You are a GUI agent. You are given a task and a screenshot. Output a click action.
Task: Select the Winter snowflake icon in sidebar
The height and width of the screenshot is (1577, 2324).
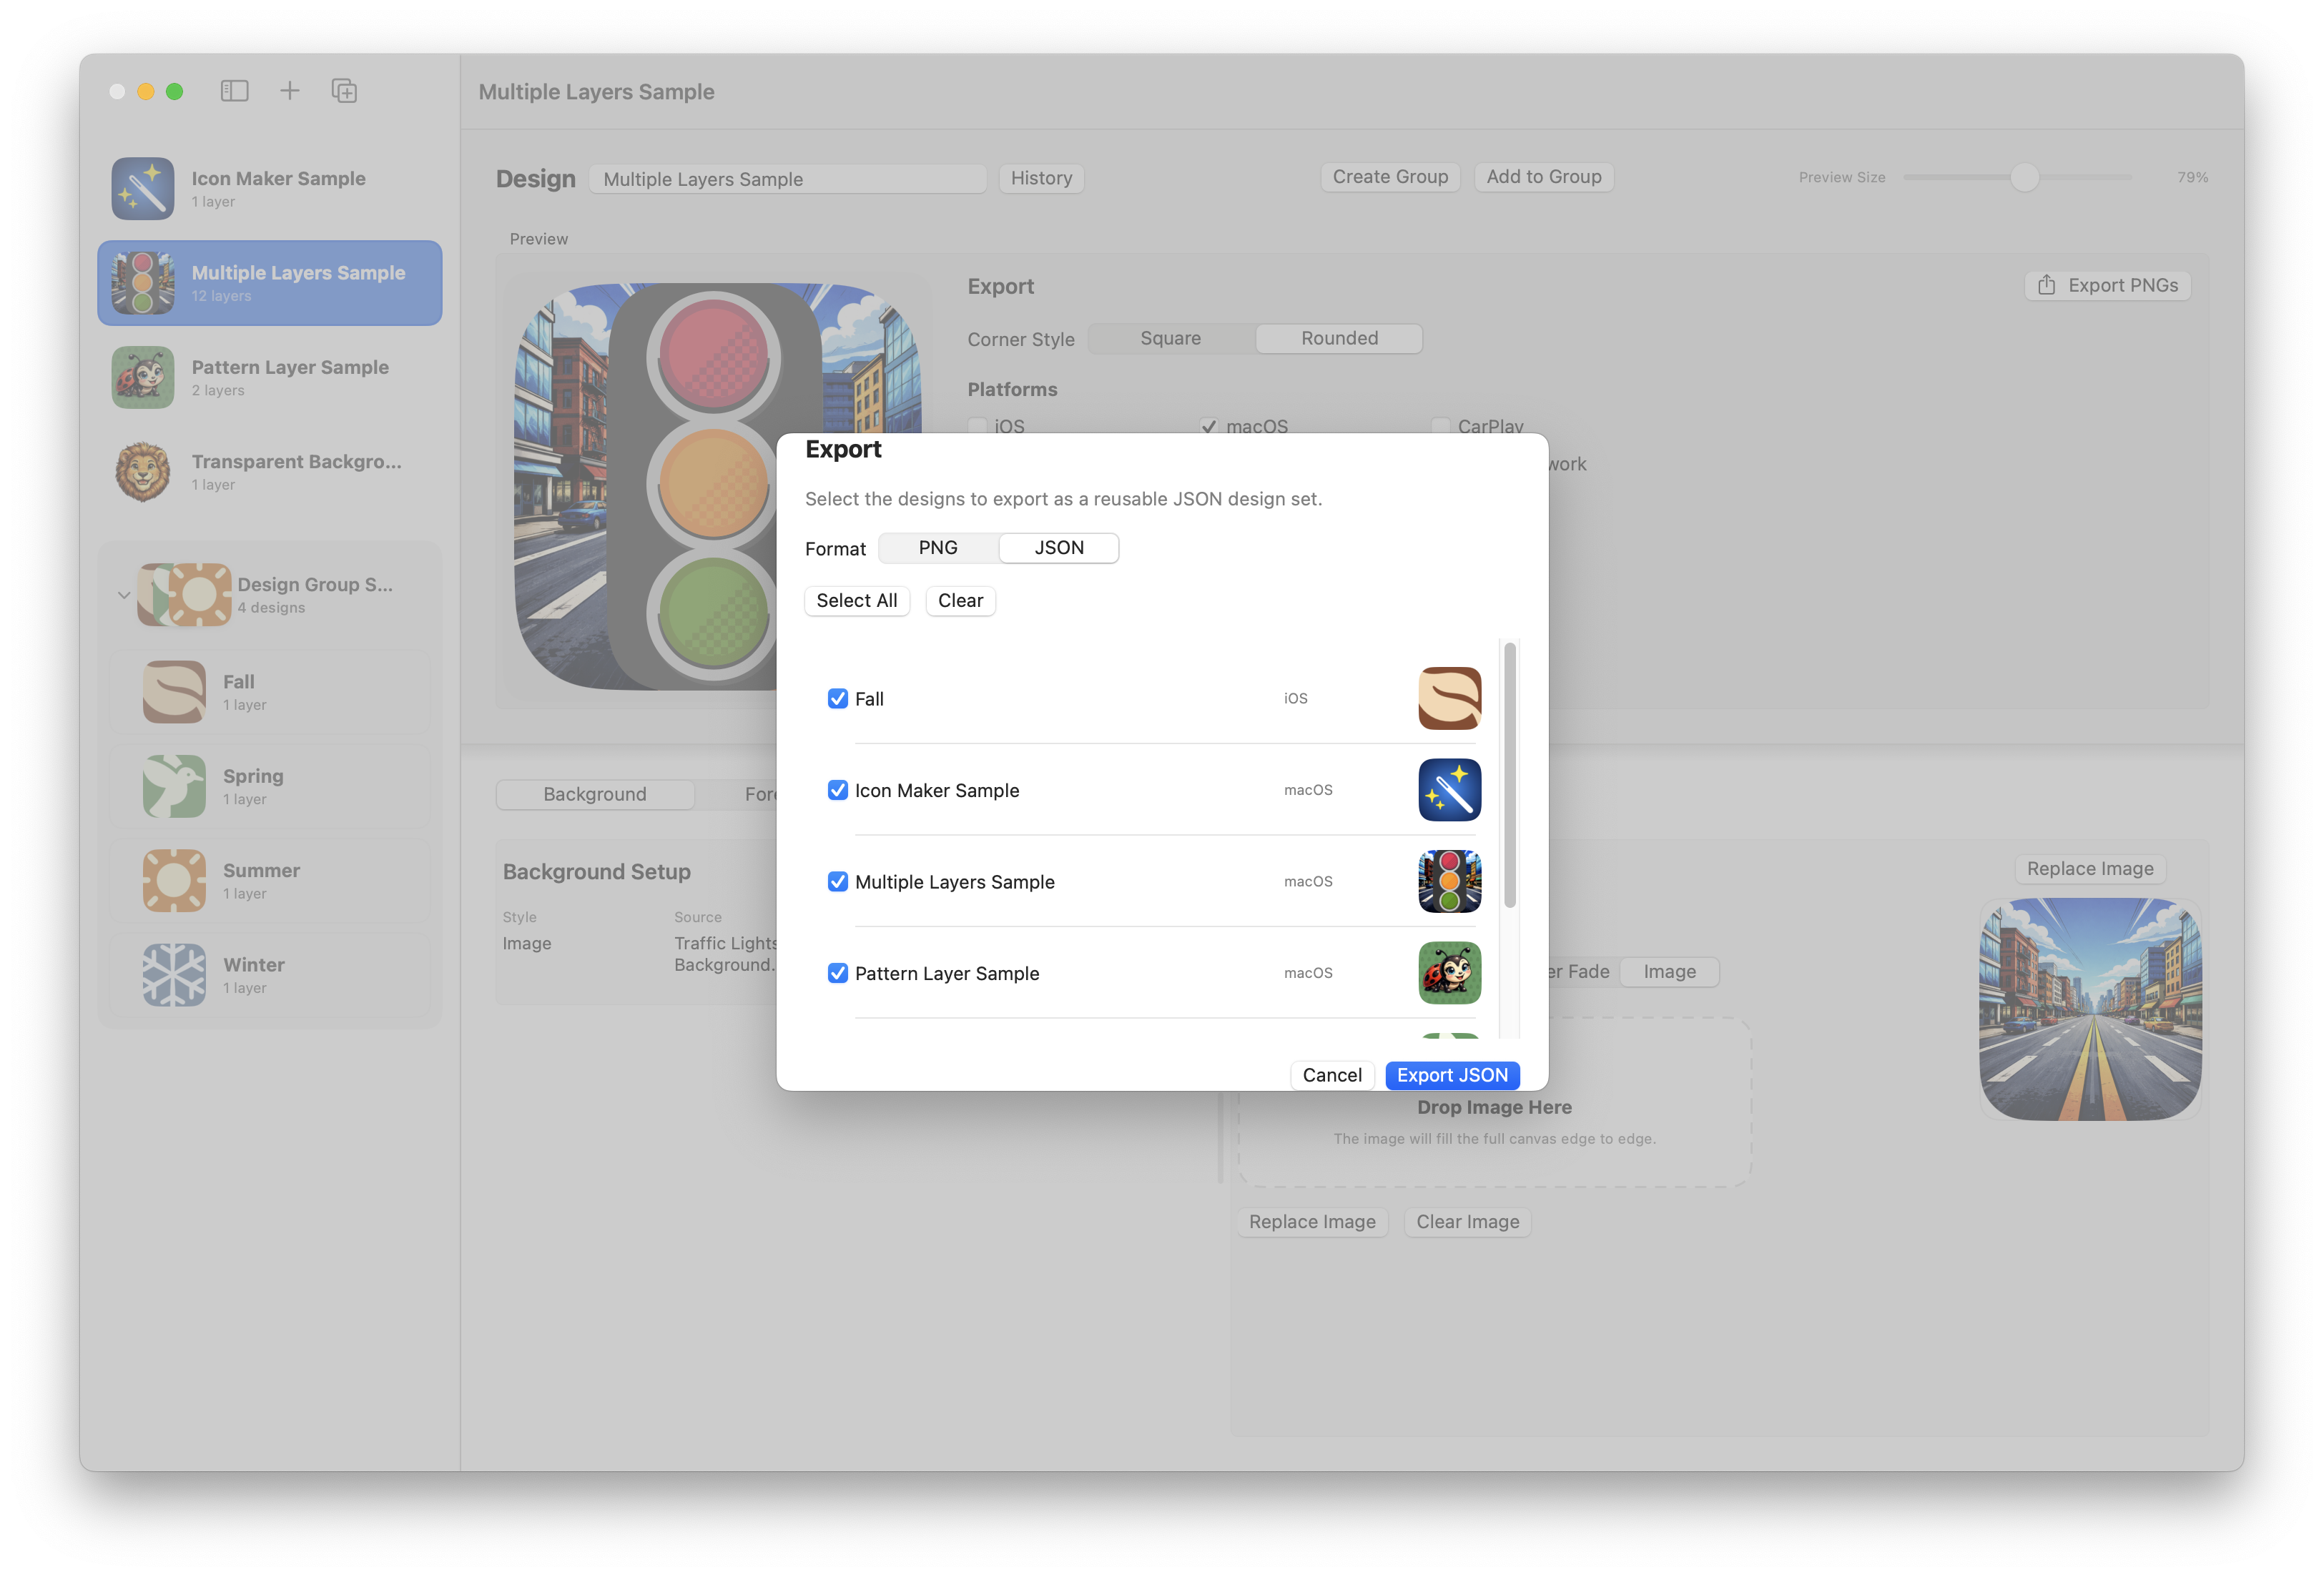pos(174,975)
